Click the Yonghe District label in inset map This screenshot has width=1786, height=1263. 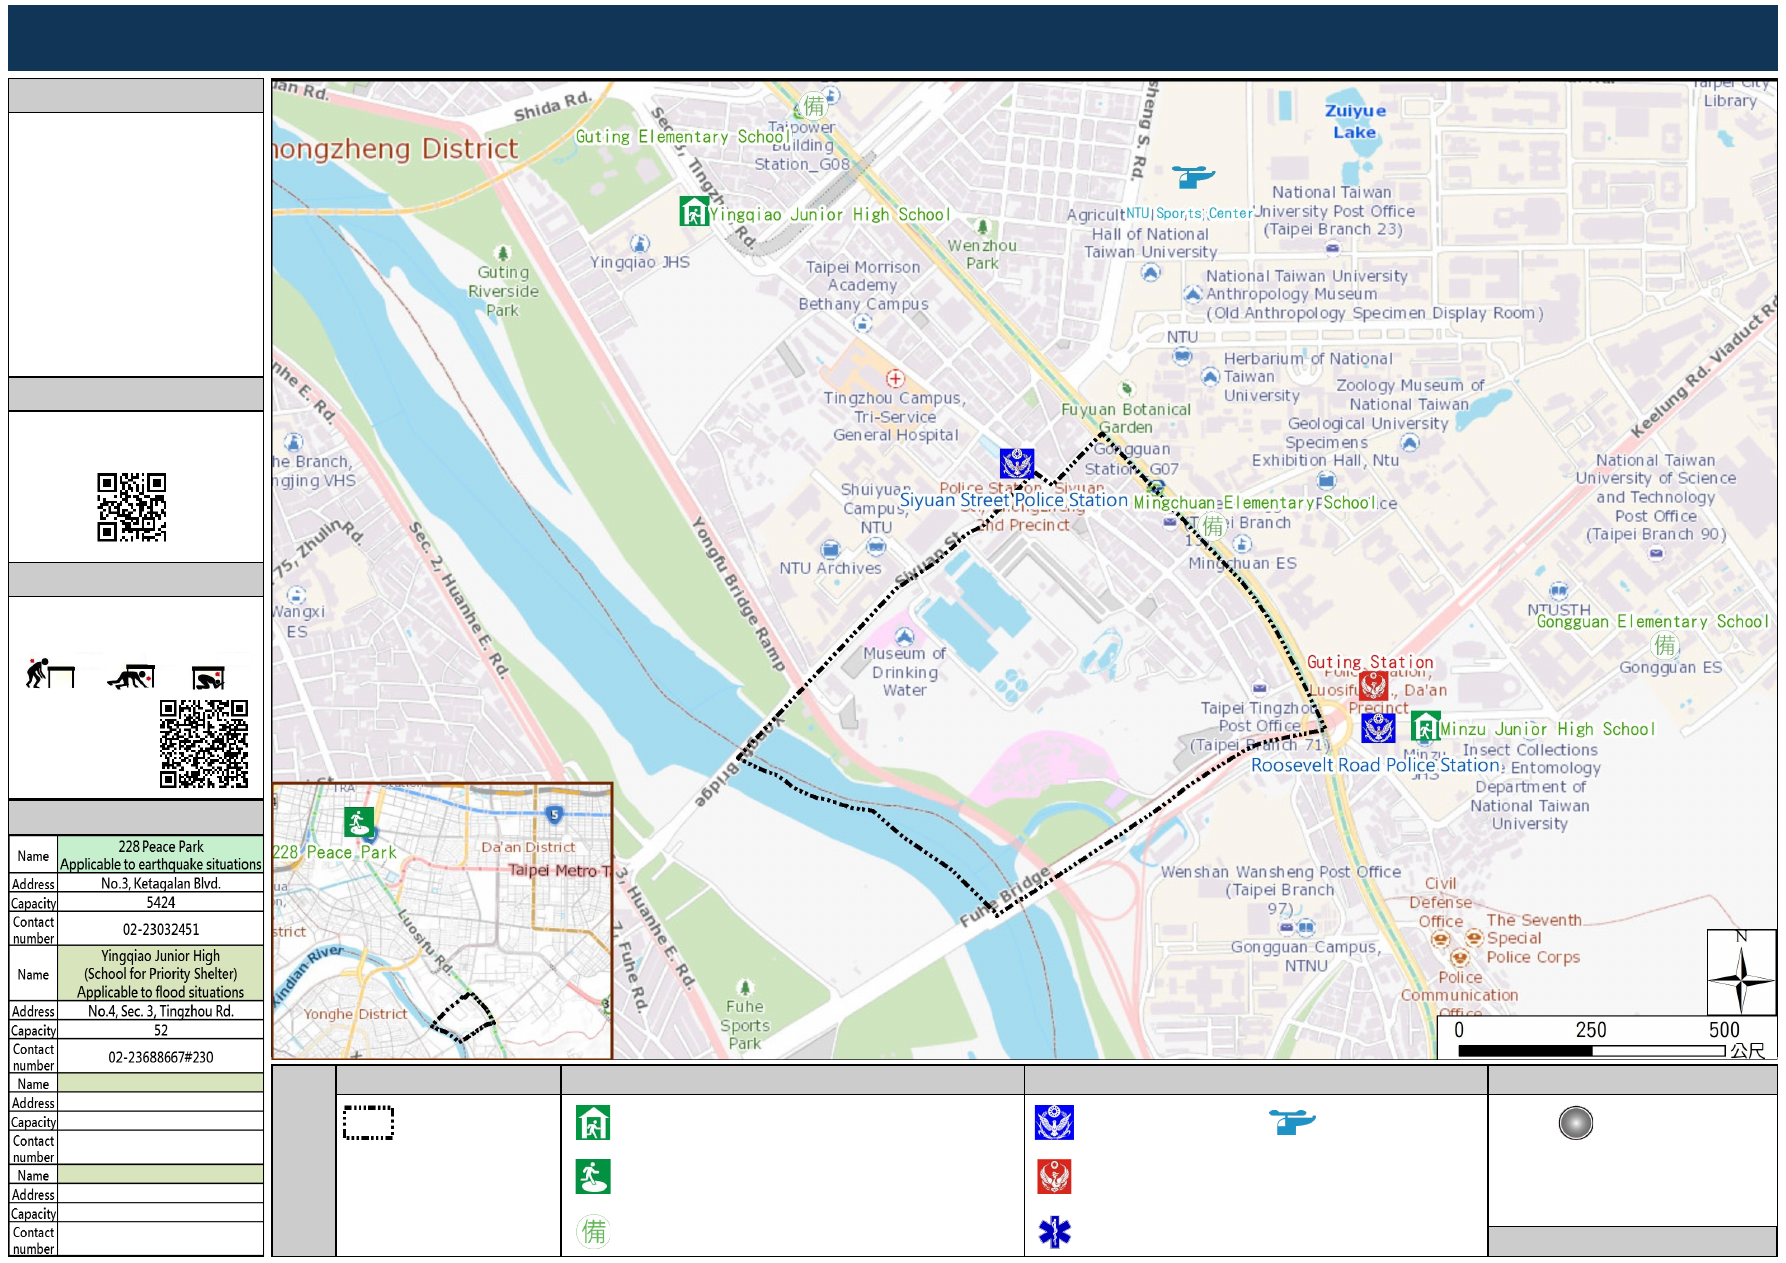click(355, 1014)
